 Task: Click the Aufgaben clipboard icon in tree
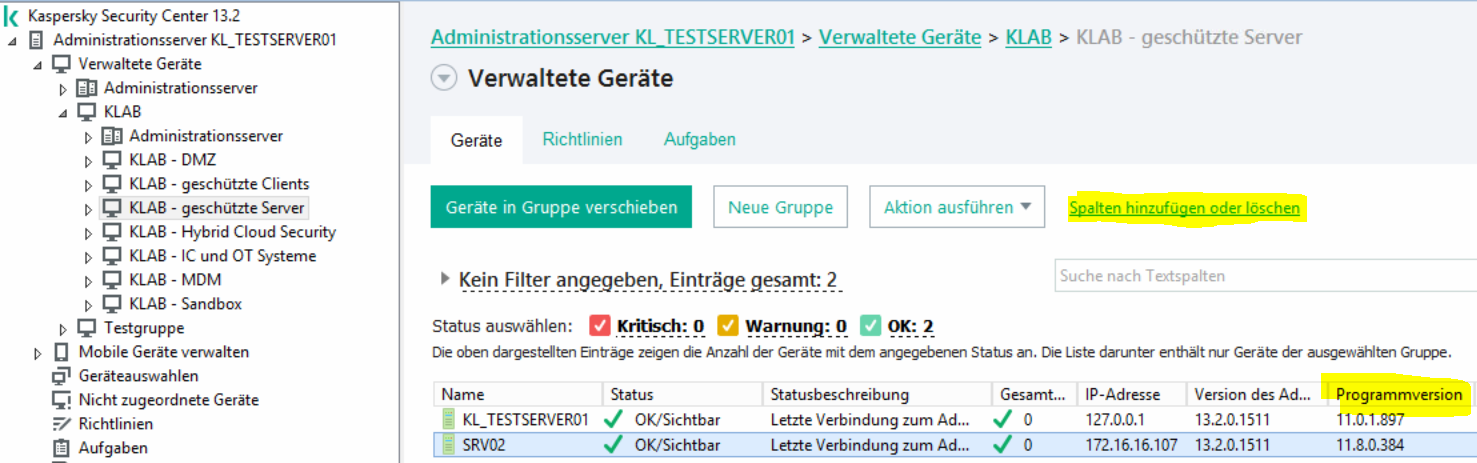pyautogui.click(x=62, y=448)
